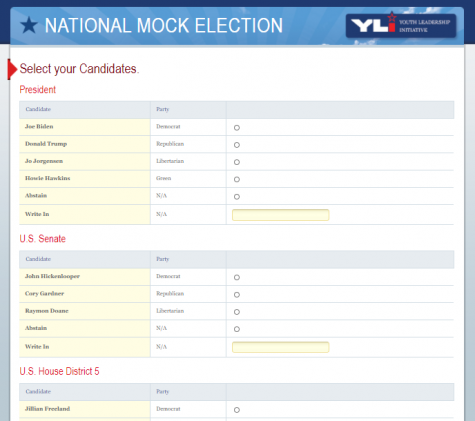Click the blue star icon in header
The height and width of the screenshot is (421, 475).
pyautogui.click(x=29, y=25)
